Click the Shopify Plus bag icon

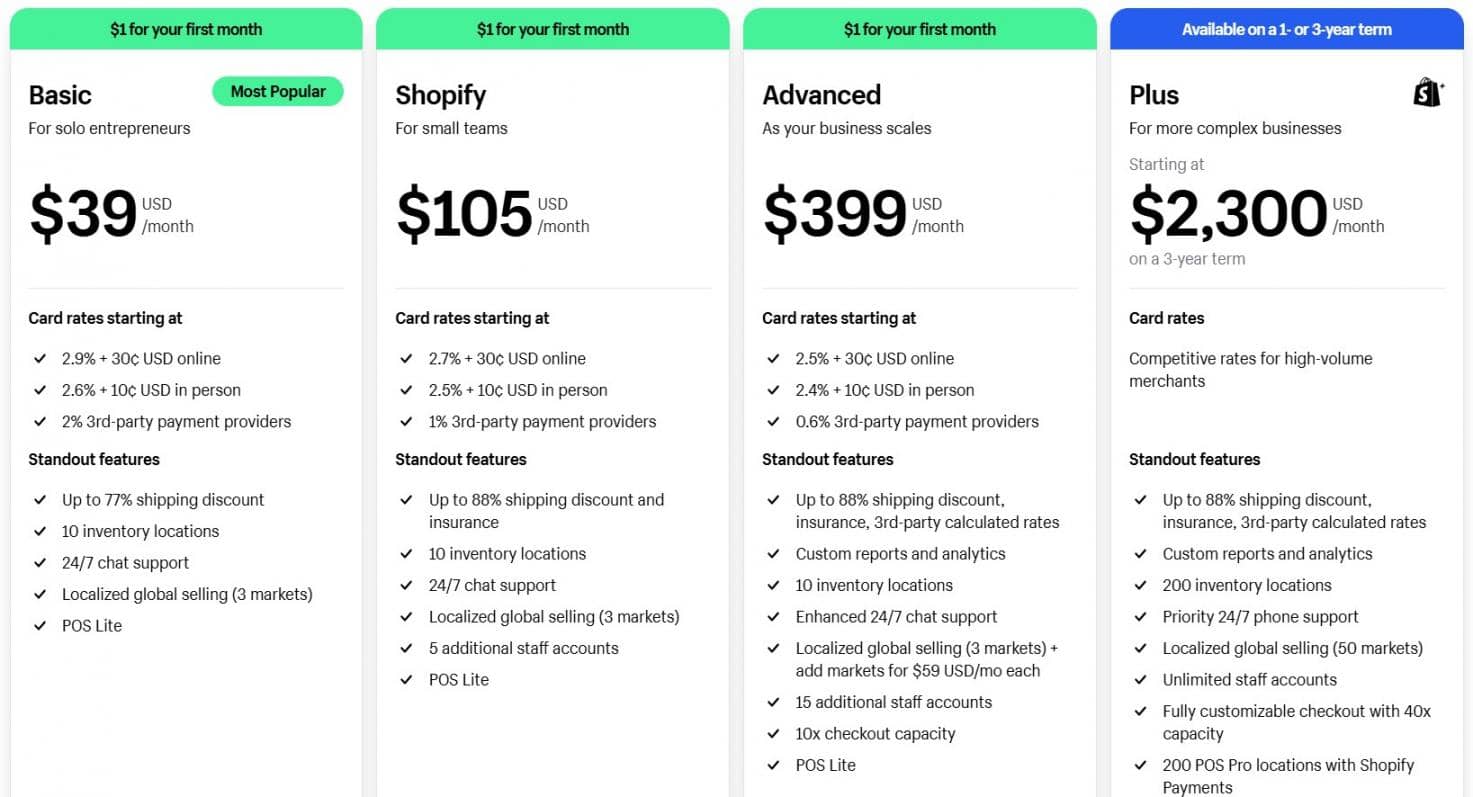(1428, 93)
